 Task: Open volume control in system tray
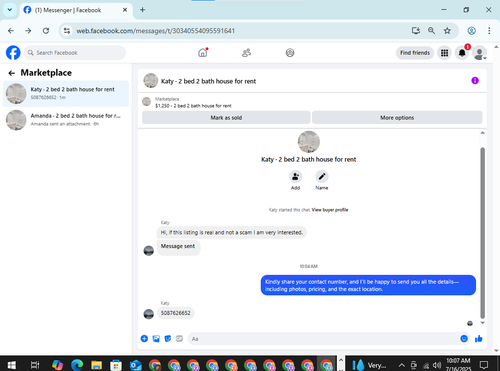click(437, 365)
